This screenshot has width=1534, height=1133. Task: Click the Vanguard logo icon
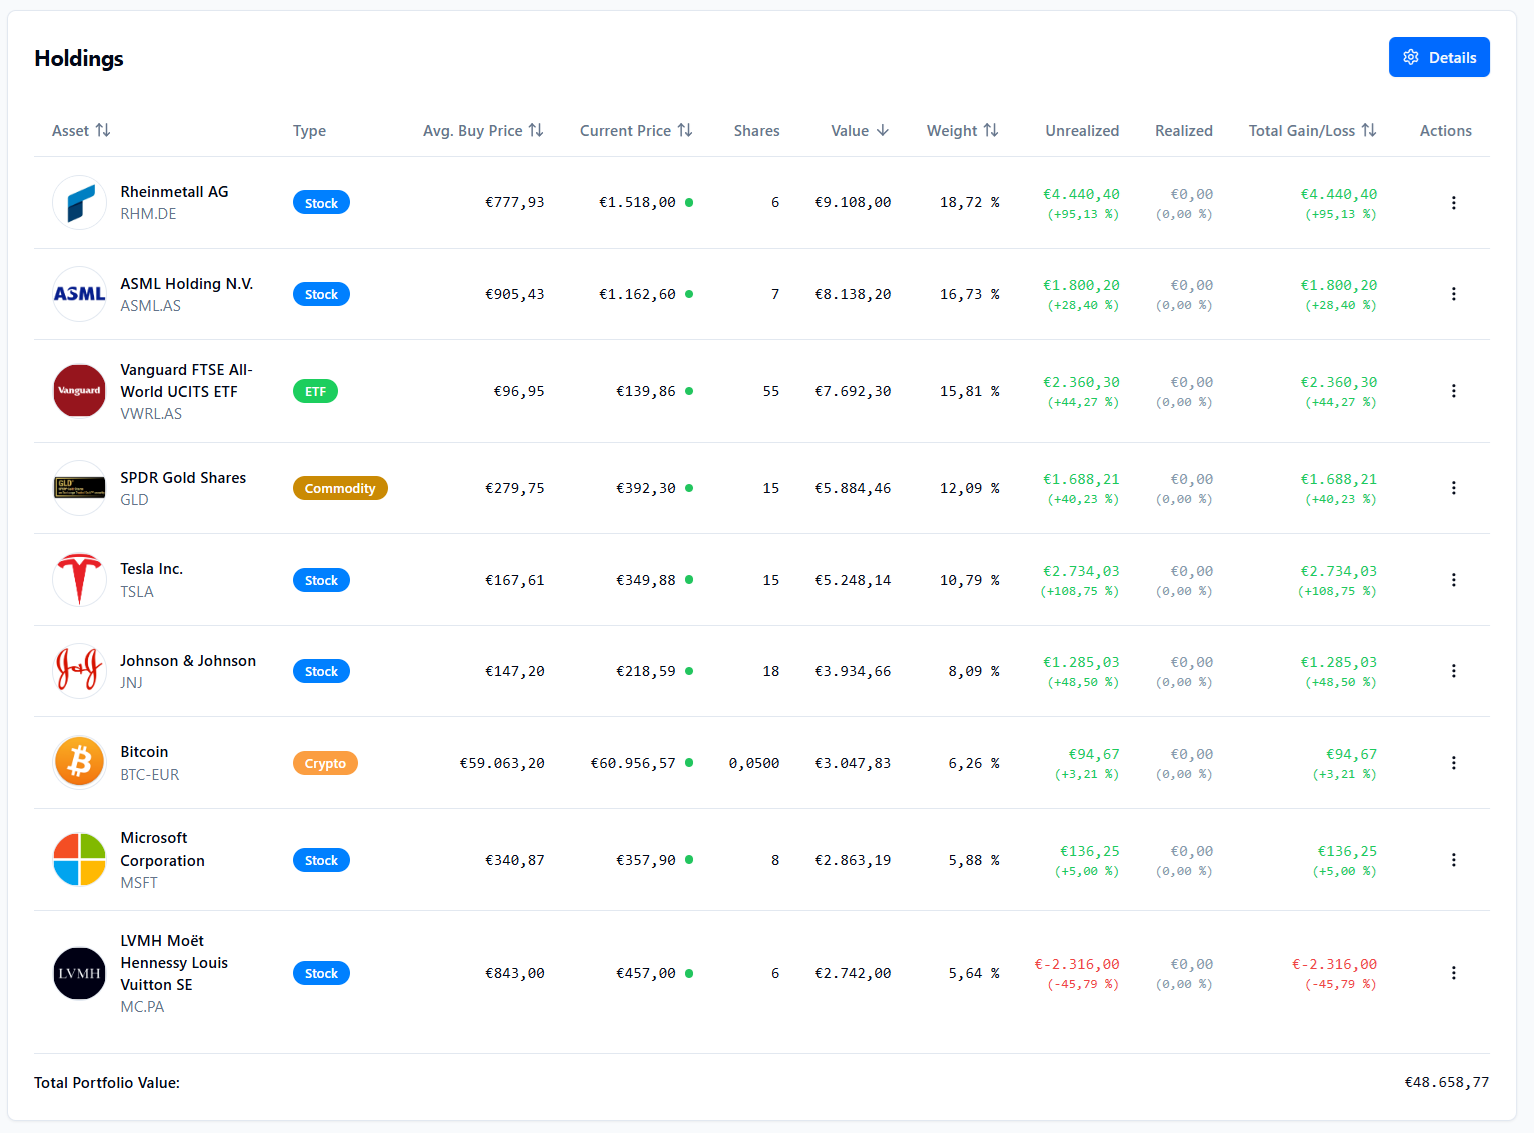[x=79, y=391]
